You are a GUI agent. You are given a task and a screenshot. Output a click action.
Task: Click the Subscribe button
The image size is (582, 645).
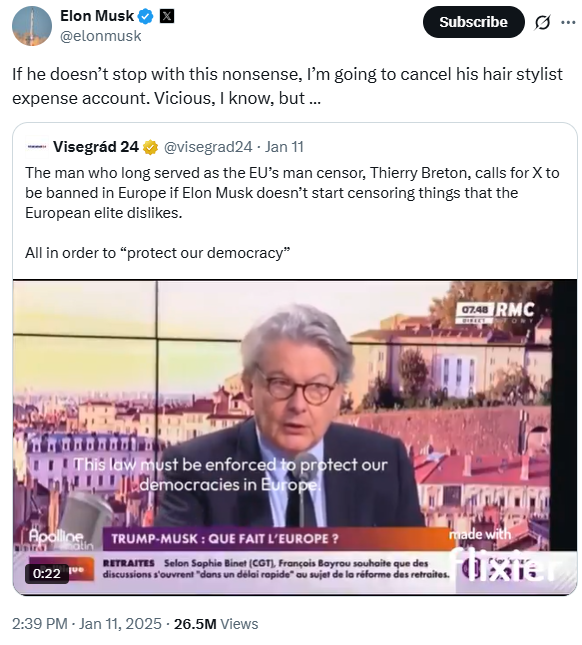tap(473, 22)
